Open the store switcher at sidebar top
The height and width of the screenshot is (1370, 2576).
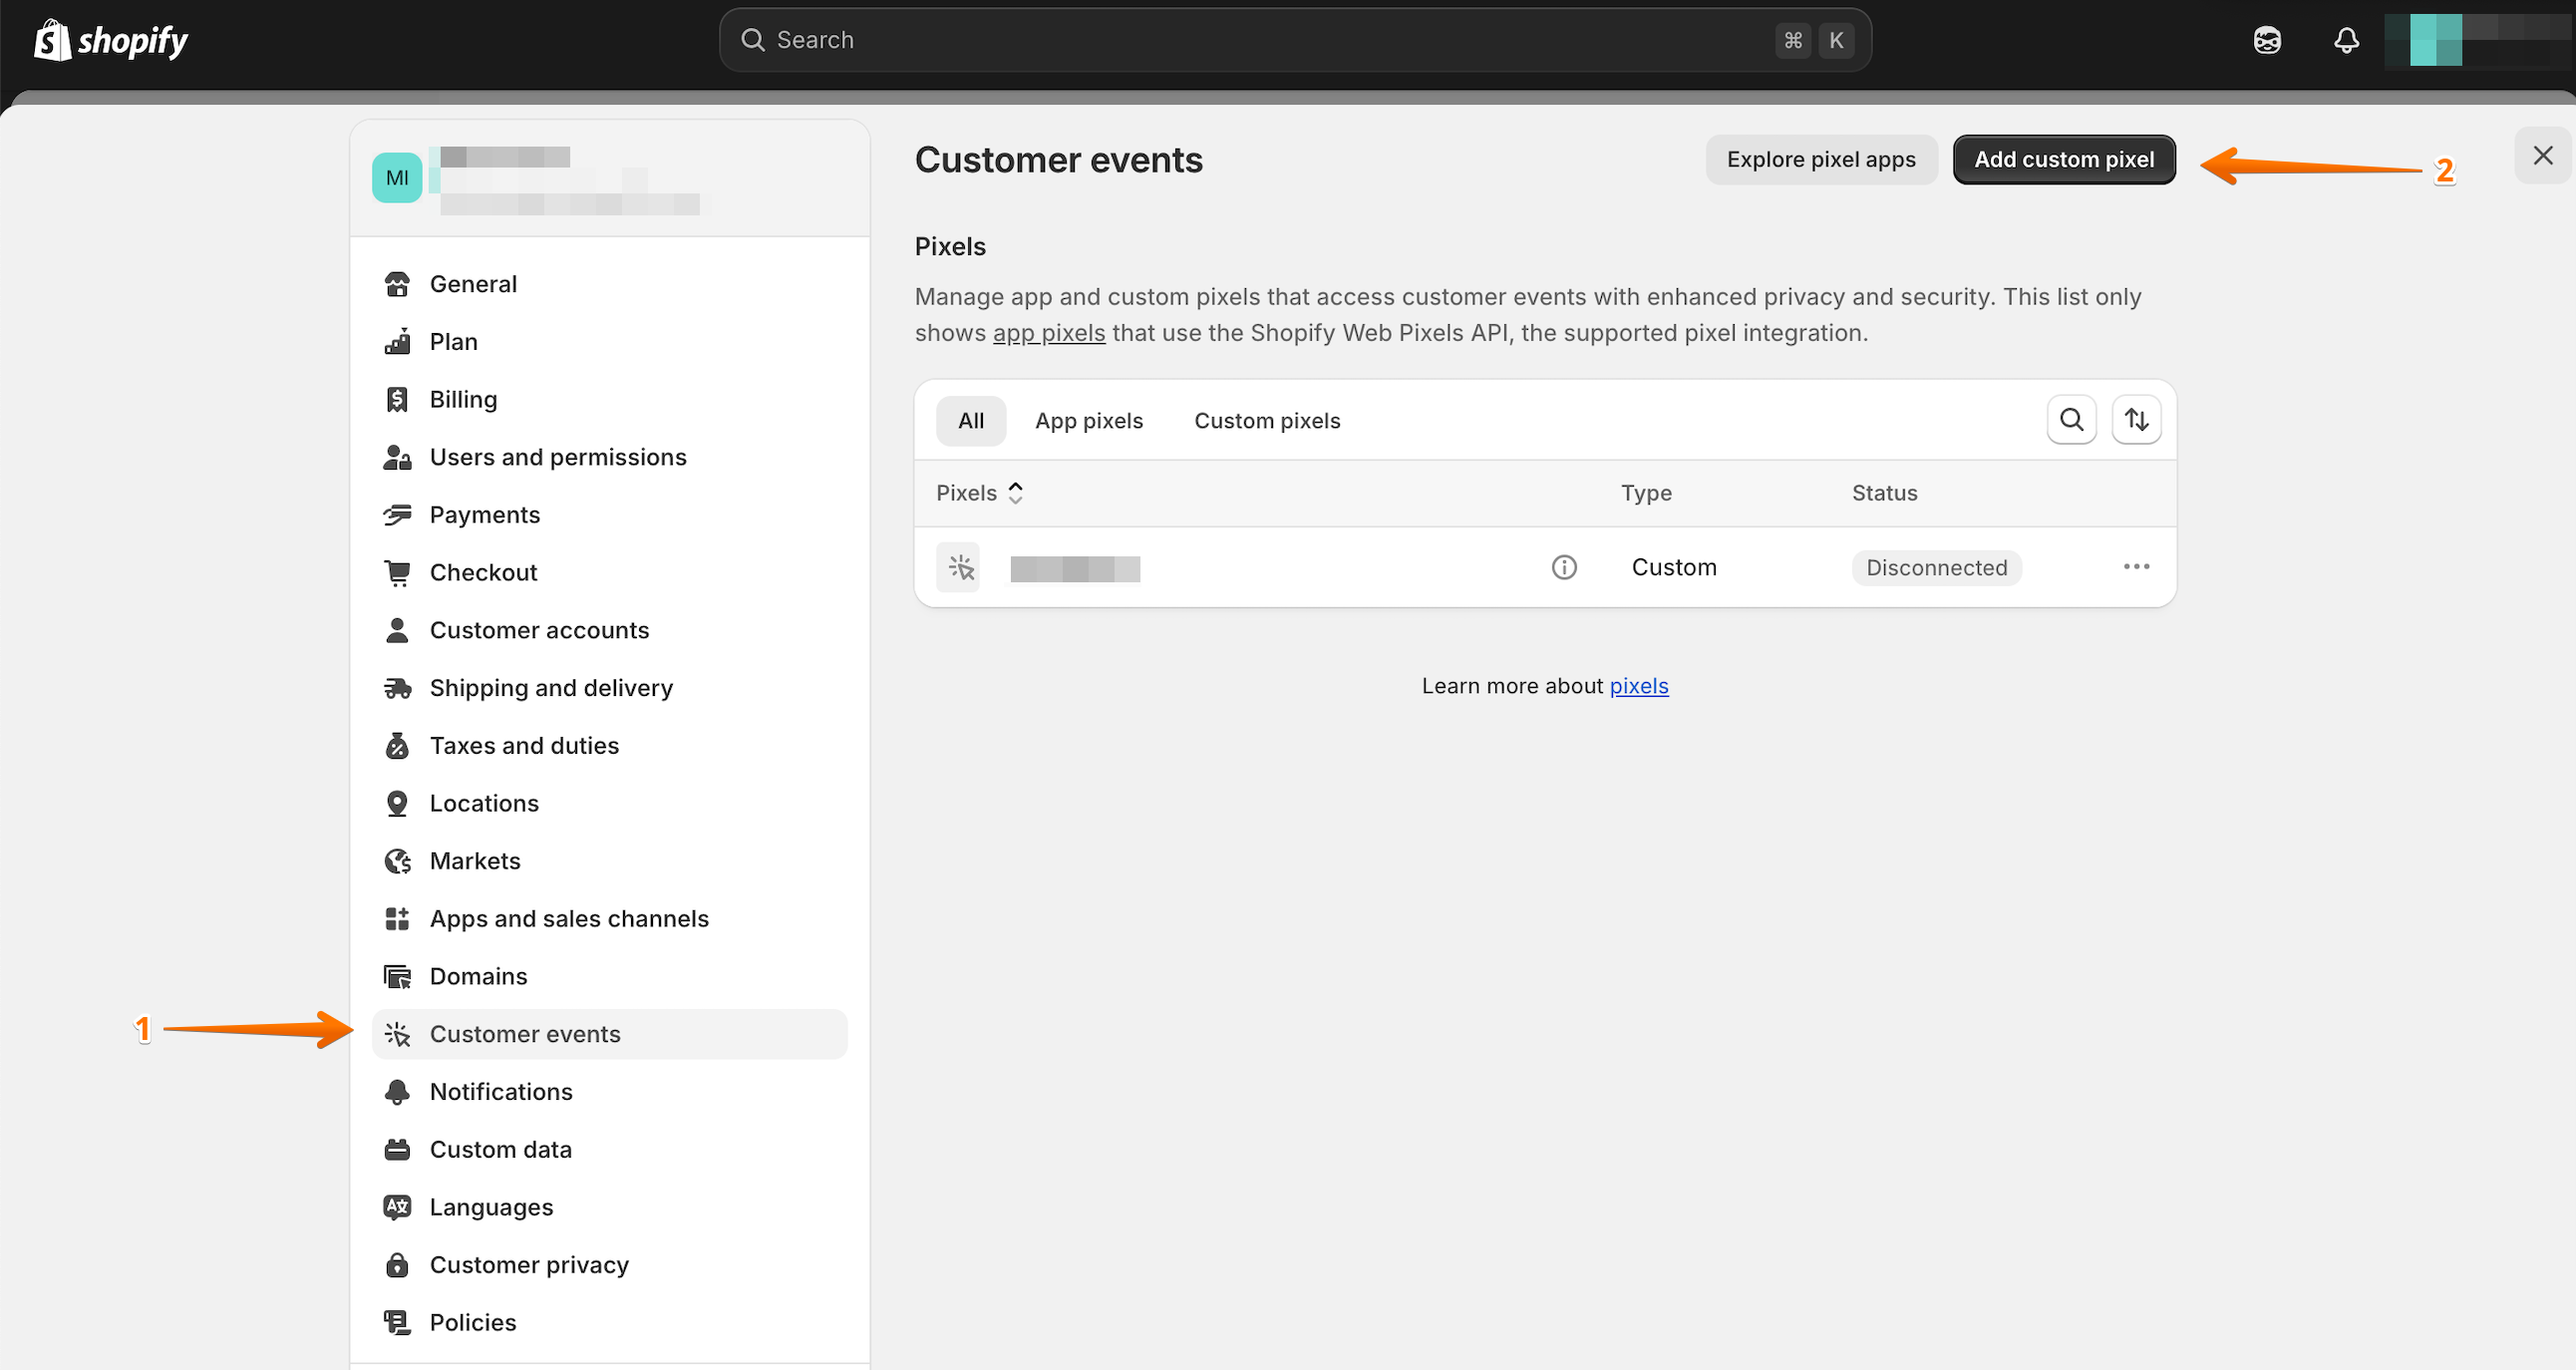(x=609, y=178)
